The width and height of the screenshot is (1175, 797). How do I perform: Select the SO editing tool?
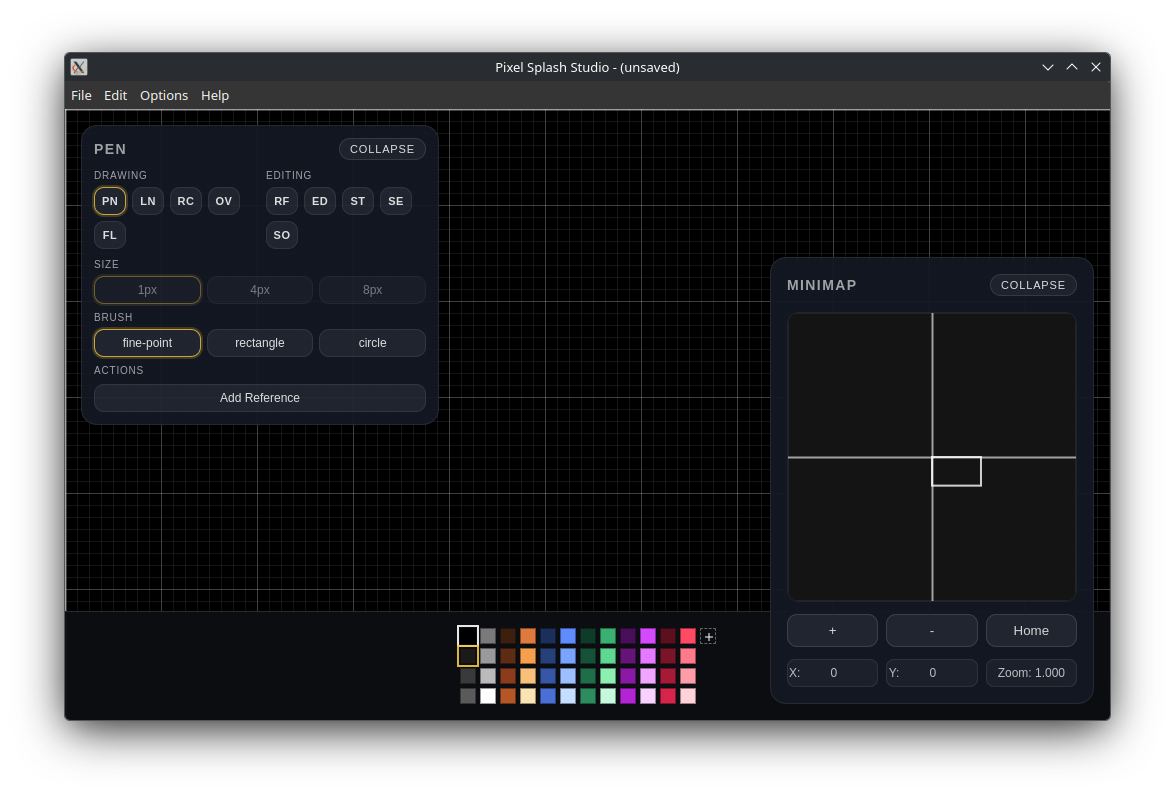pos(281,235)
